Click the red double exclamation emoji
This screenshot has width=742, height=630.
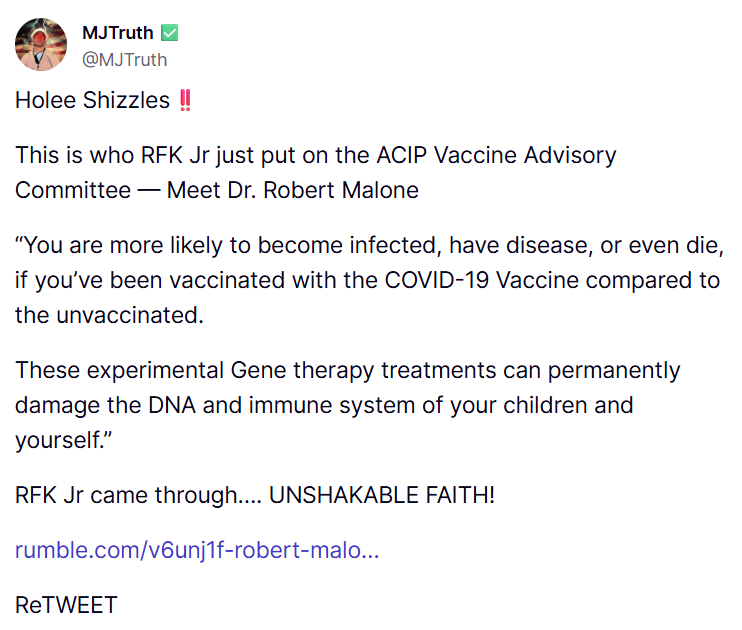pyautogui.click(x=185, y=101)
